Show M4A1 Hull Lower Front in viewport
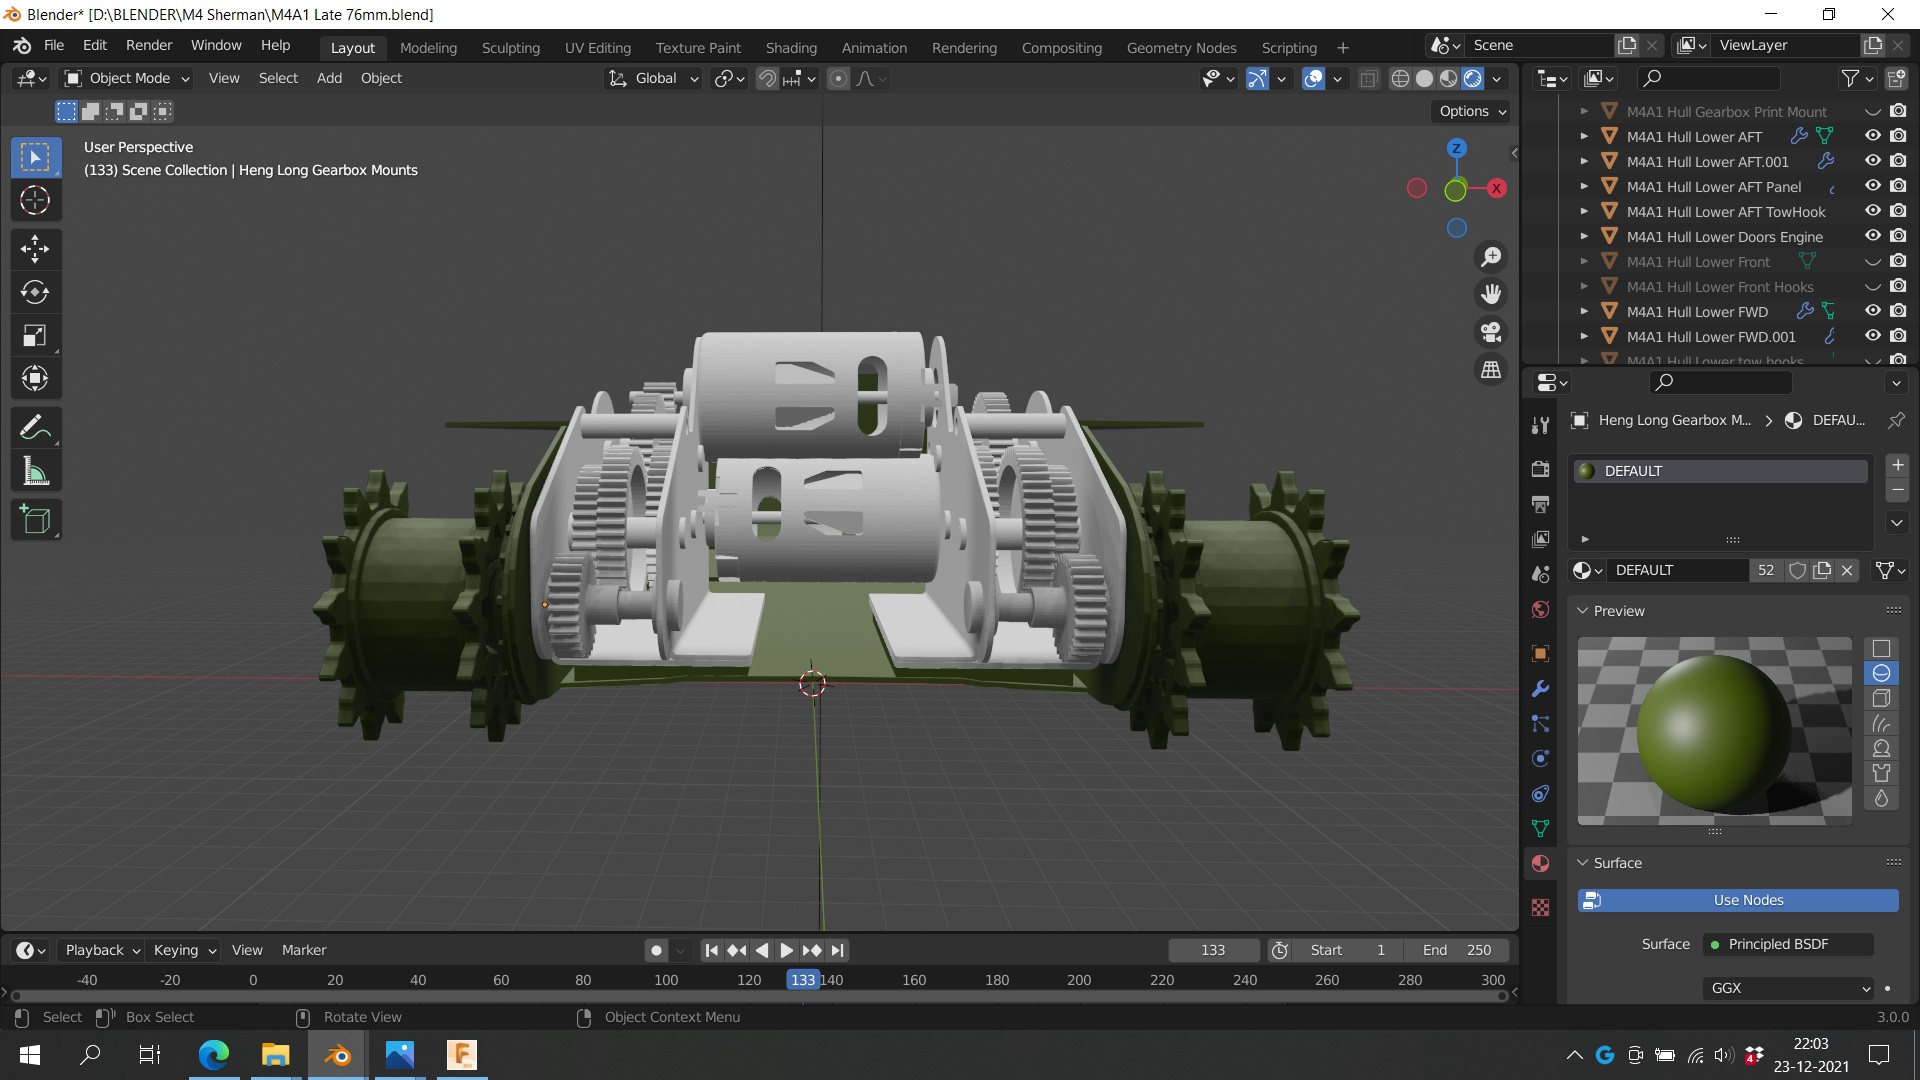This screenshot has width=1920, height=1080. pyautogui.click(x=1872, y=262)
